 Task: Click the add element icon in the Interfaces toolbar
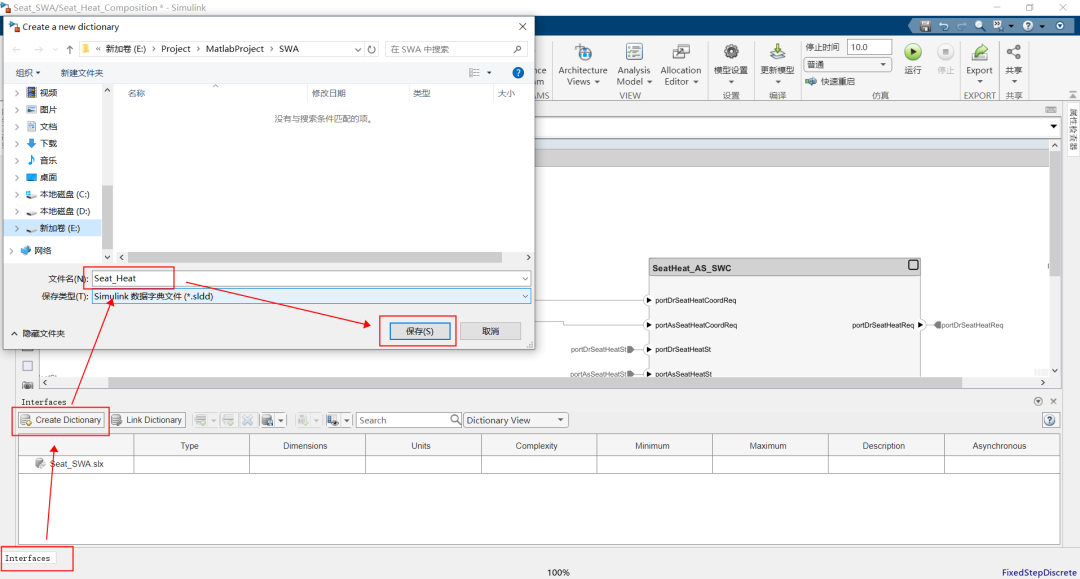[229, 420]
